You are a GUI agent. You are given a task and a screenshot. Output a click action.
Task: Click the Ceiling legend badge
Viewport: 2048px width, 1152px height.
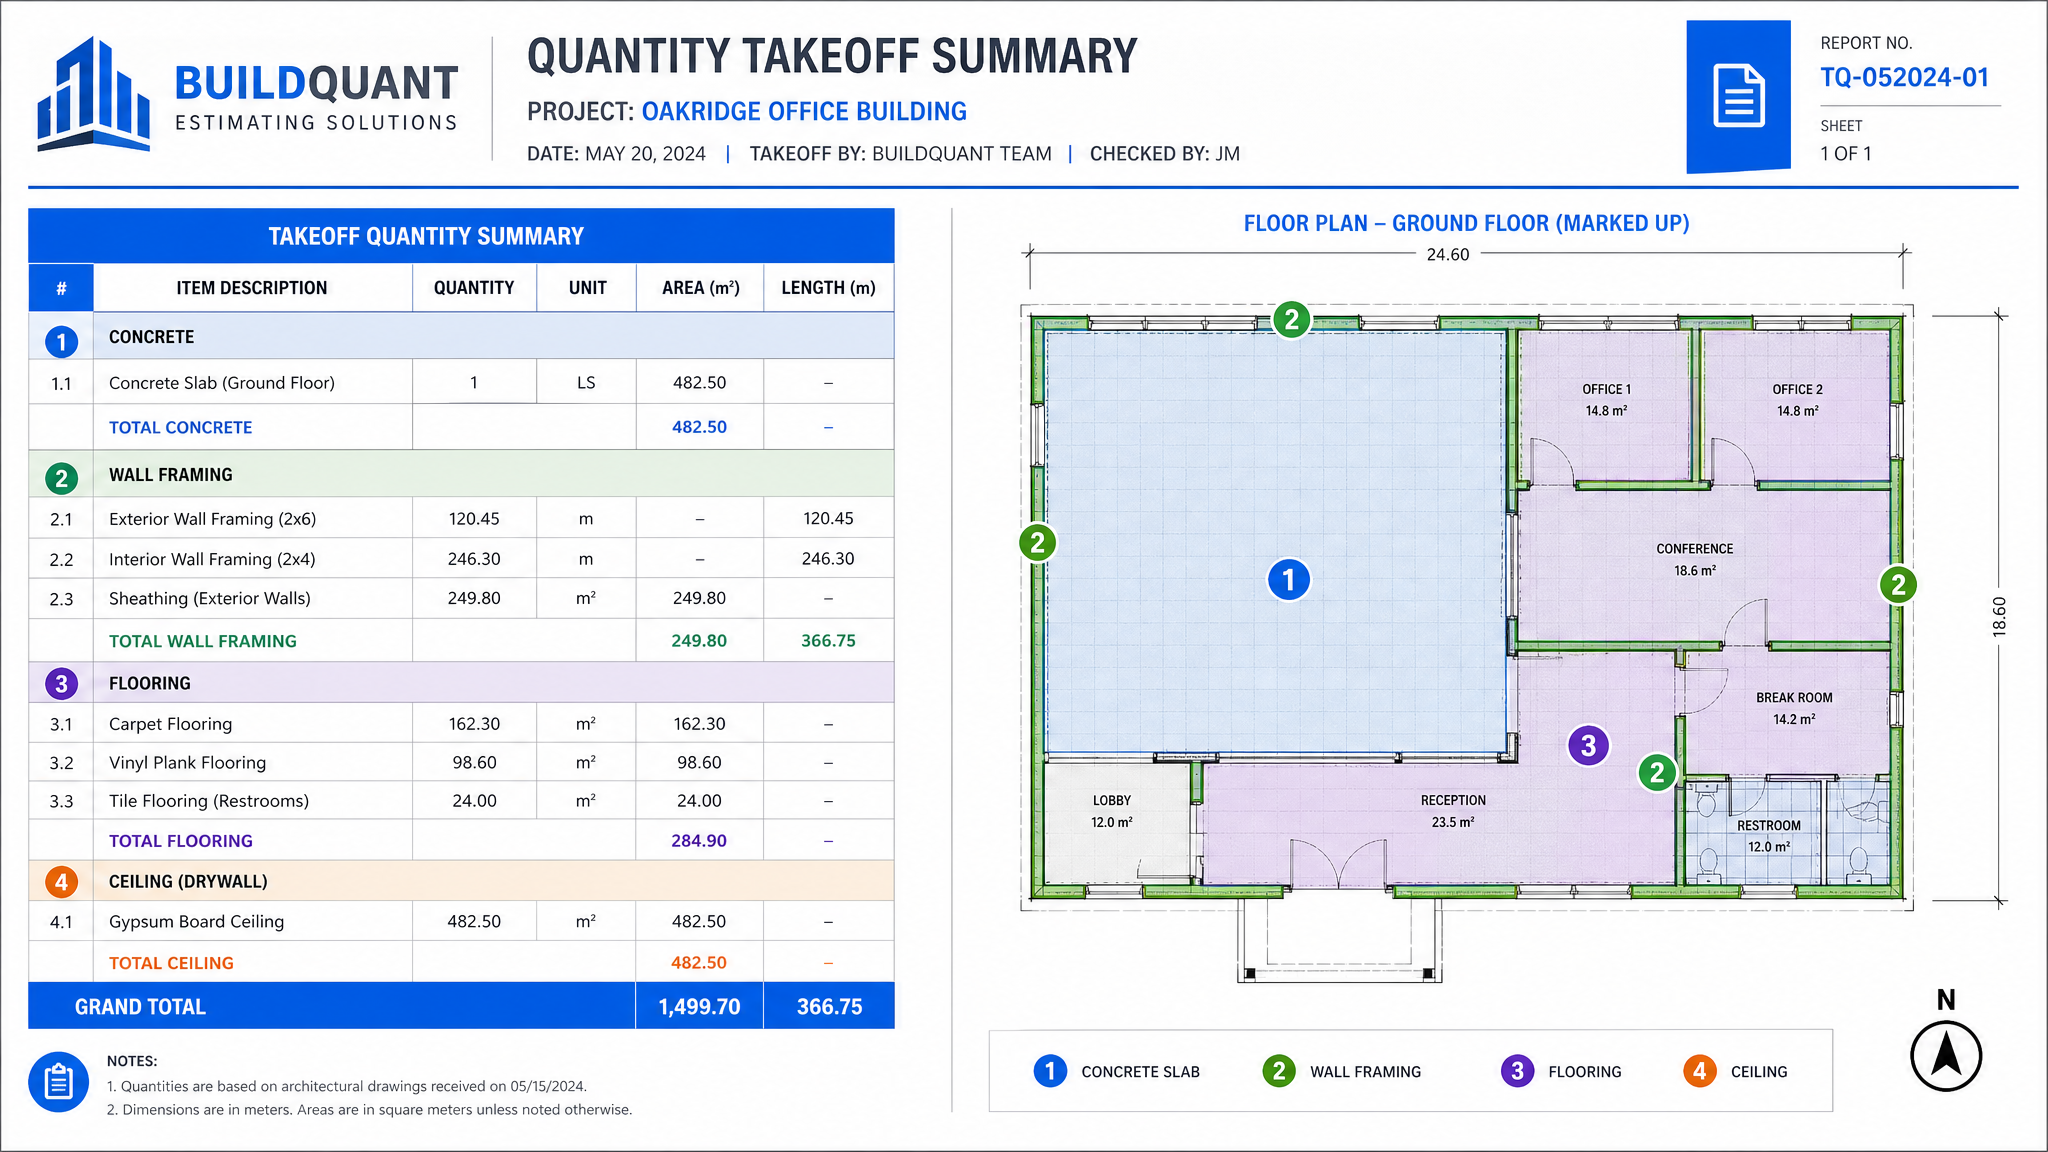[1699, 1071]
